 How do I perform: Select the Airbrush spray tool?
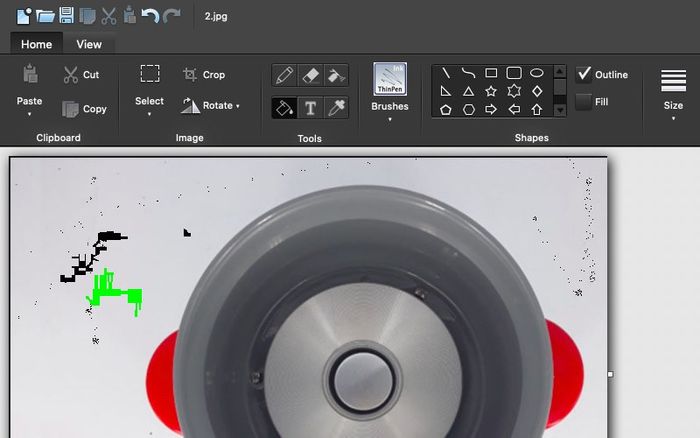(x=336, y=75)
